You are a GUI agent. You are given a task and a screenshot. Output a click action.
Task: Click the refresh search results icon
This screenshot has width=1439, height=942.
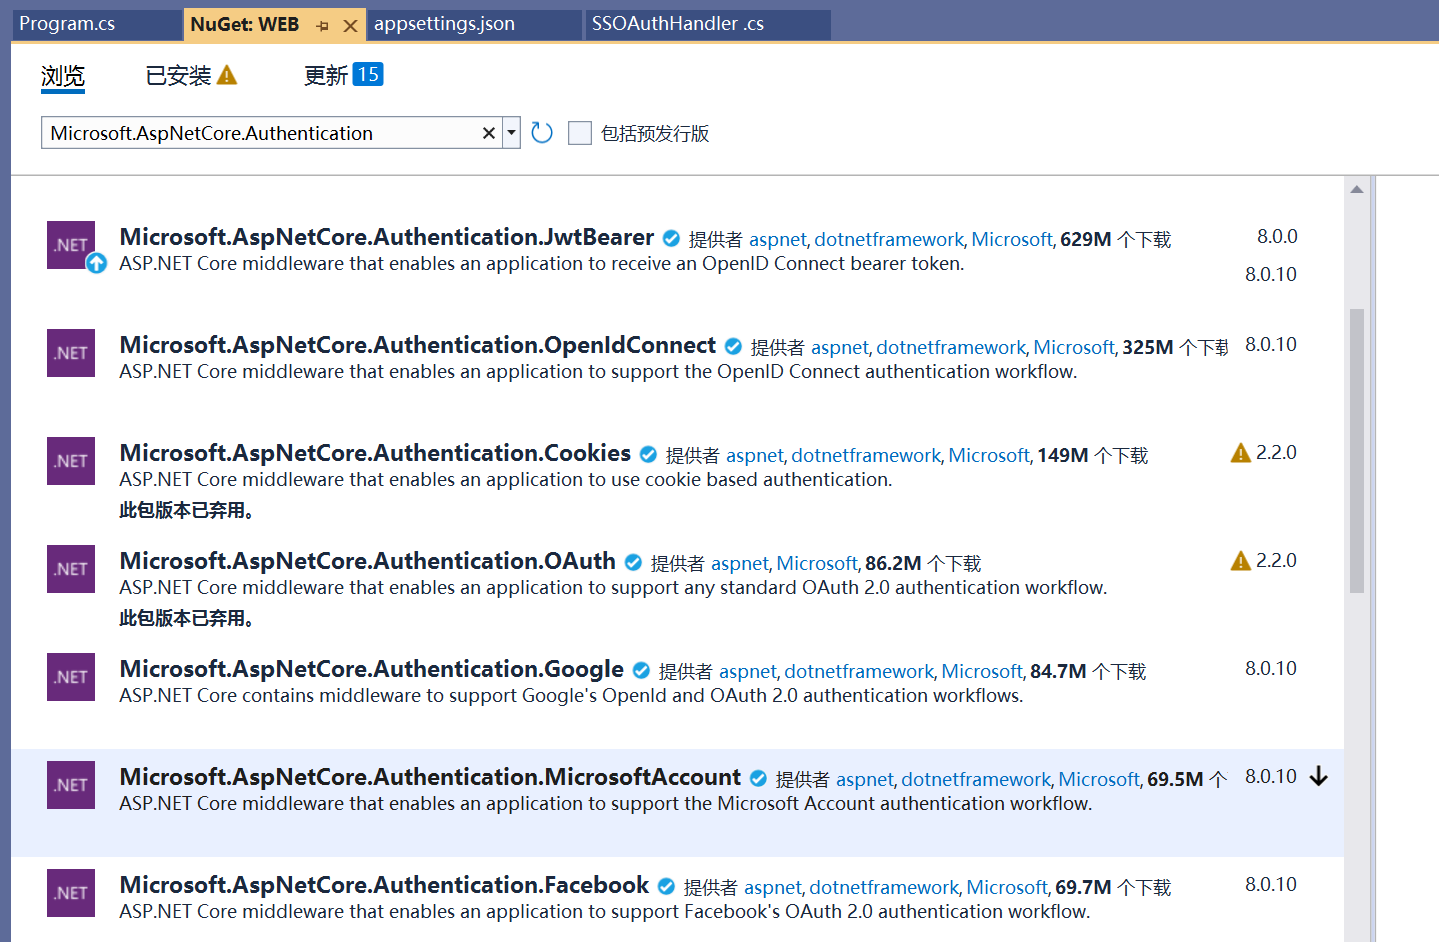pos(542,133)
